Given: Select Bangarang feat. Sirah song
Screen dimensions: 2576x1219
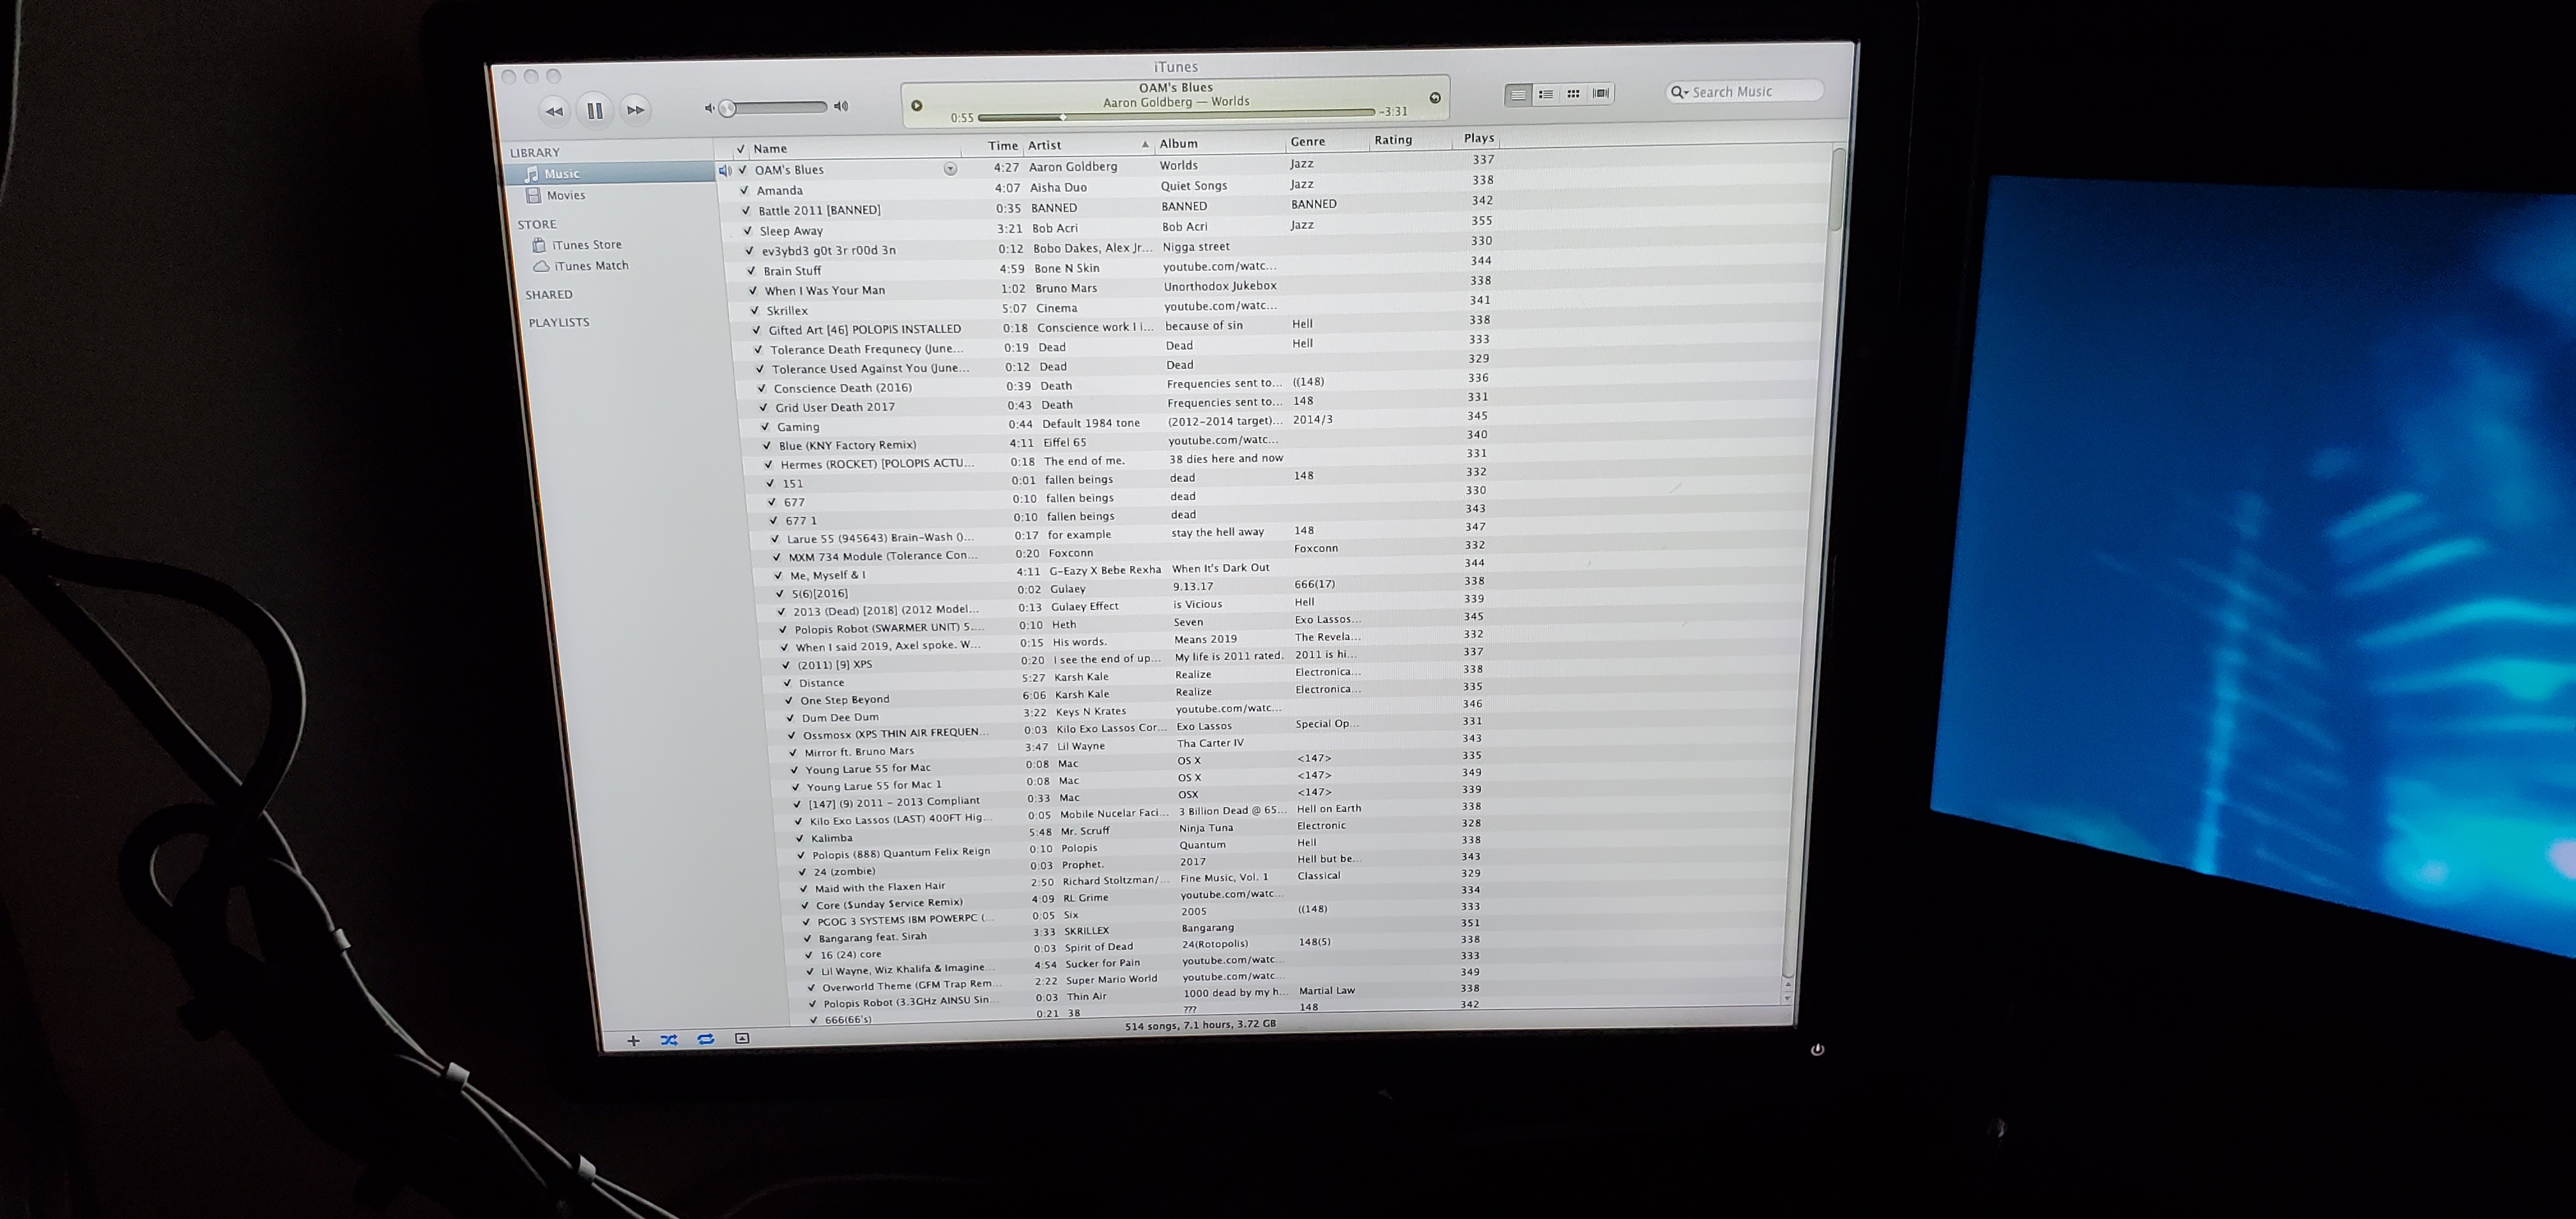Looking at the screenshot, I should pos(873,937).
